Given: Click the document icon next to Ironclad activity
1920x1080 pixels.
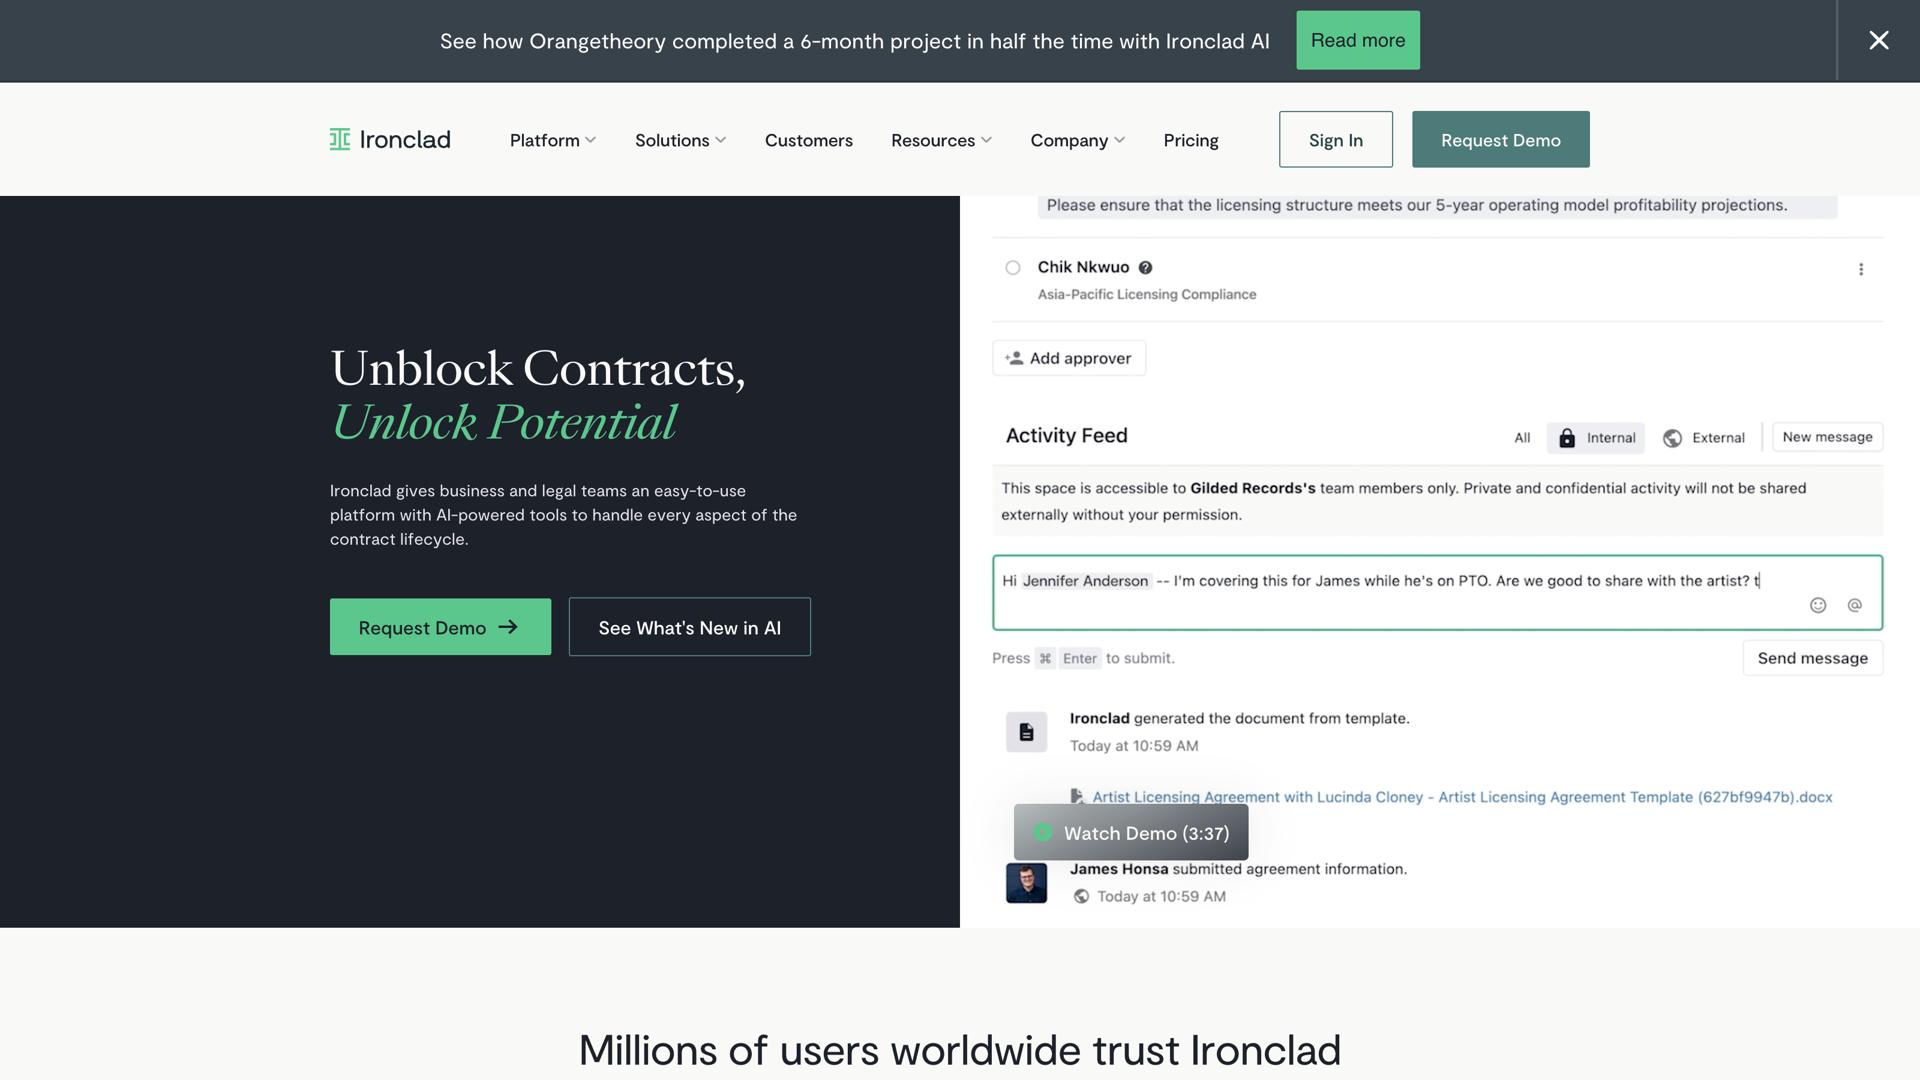Looking at the screenshot, I should tap(1026, 732).
